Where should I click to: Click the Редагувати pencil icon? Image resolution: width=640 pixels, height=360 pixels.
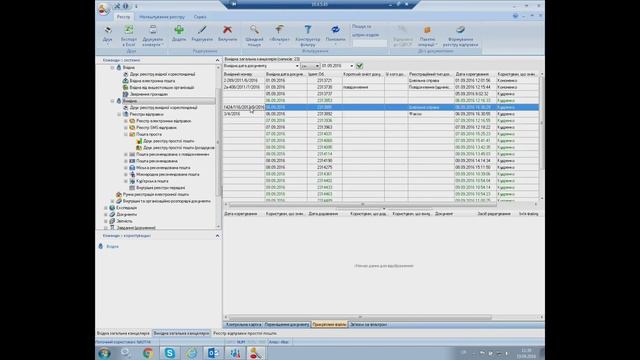[202, 30]
